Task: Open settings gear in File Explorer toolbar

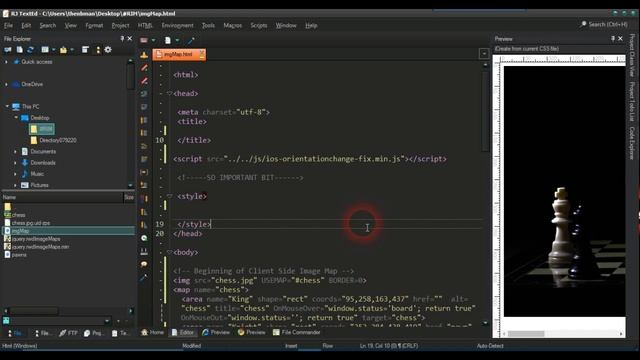Action: point(108,50)
